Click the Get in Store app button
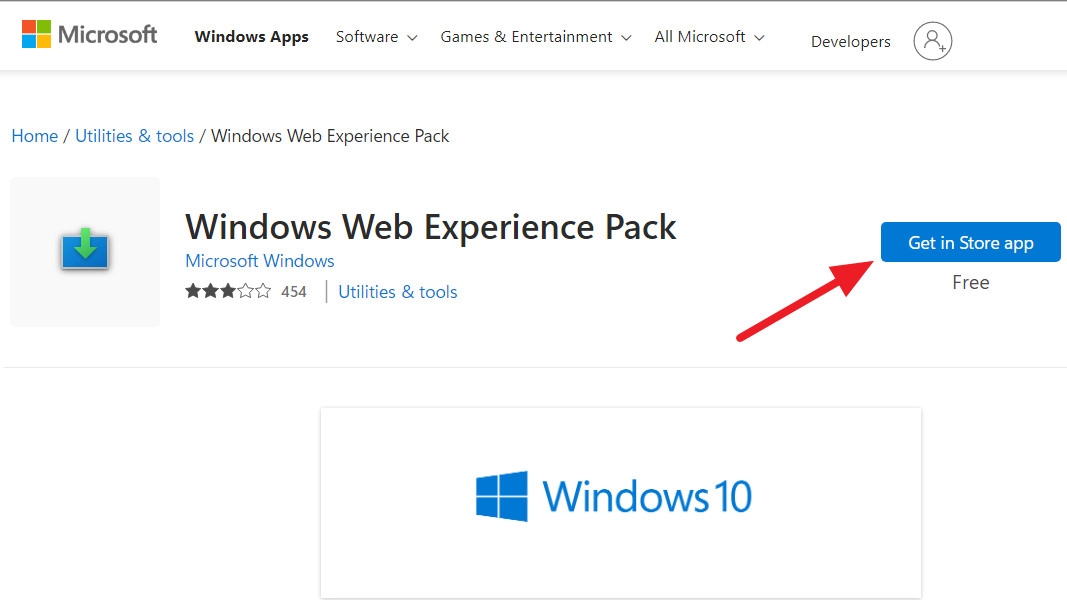Image resolution: width=1067 pixels, height=600 pixels. click(x=970, y=242)
